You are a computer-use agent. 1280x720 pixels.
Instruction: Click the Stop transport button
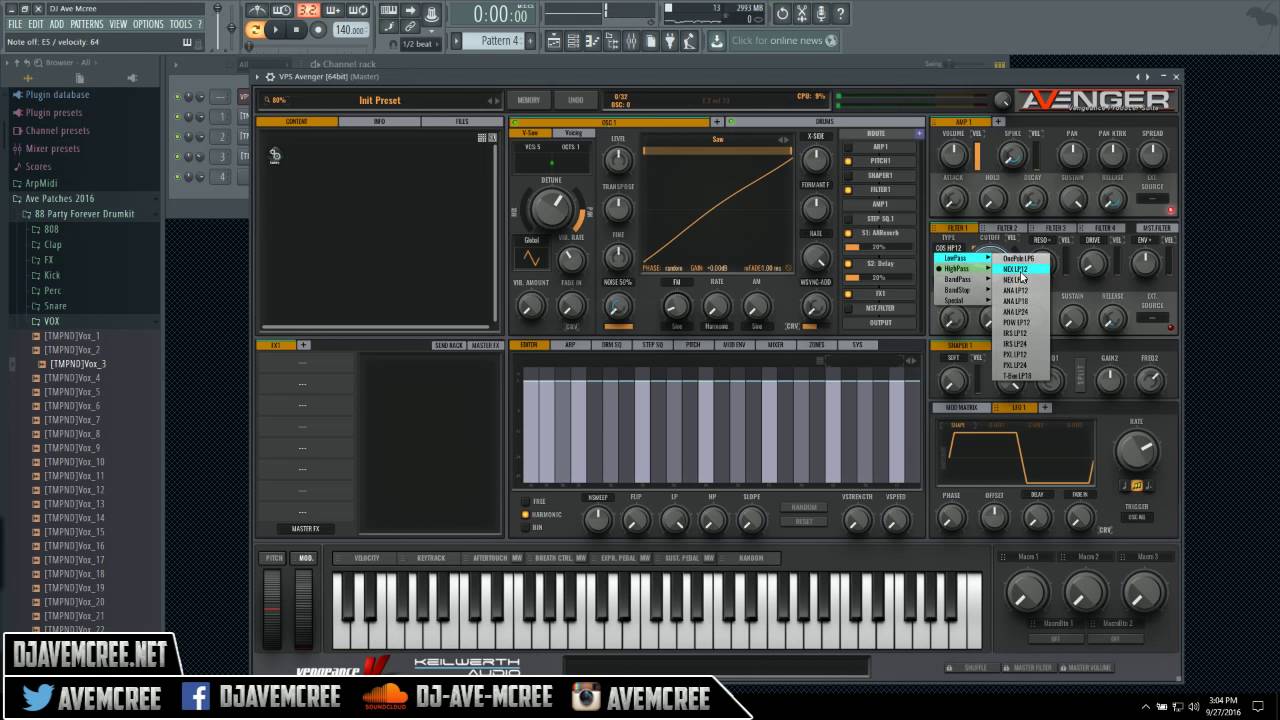pyautogui.click(x=297, y=30)
